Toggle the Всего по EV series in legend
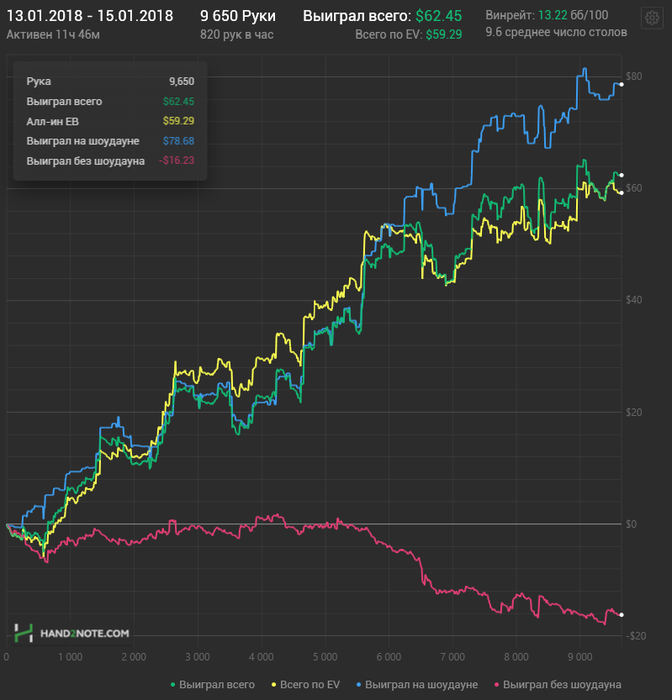The width and height of the screenshot is (672, 700). [308, 685]
